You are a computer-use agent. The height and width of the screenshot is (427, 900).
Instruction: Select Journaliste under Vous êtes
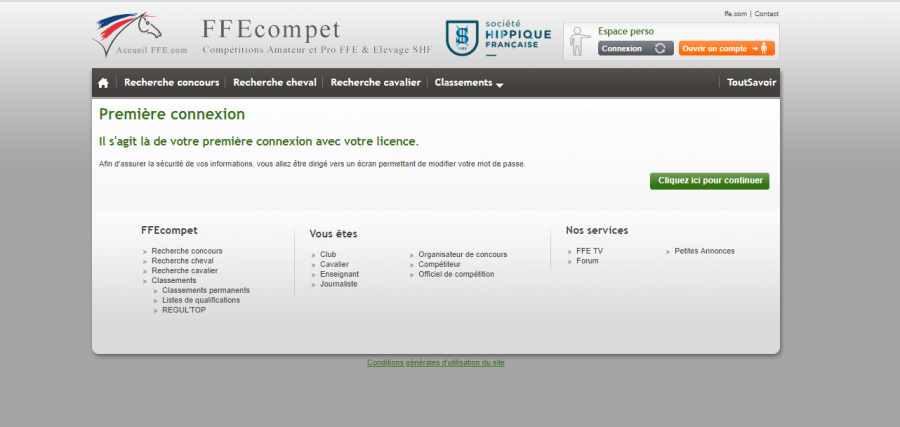click(339, 284)
